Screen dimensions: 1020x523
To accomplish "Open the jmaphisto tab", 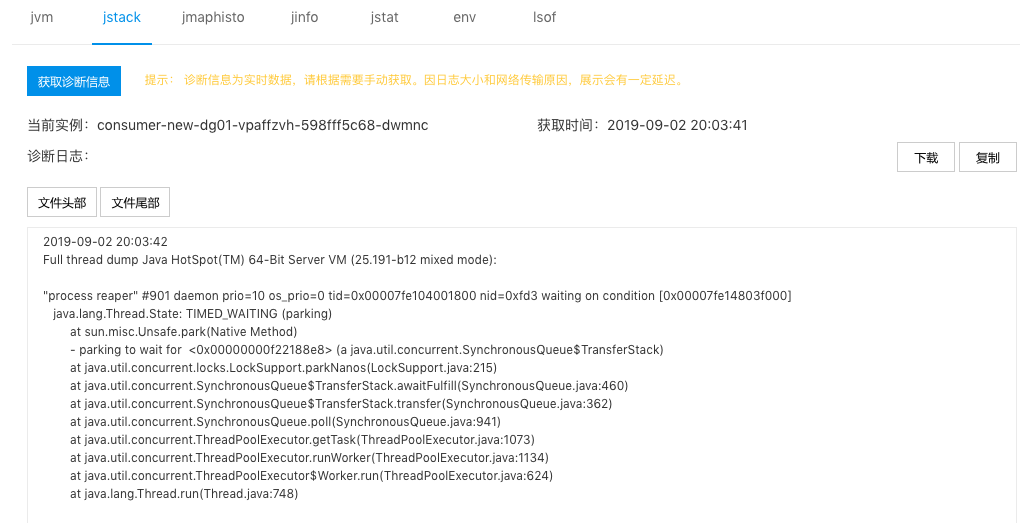I will 213,18.
